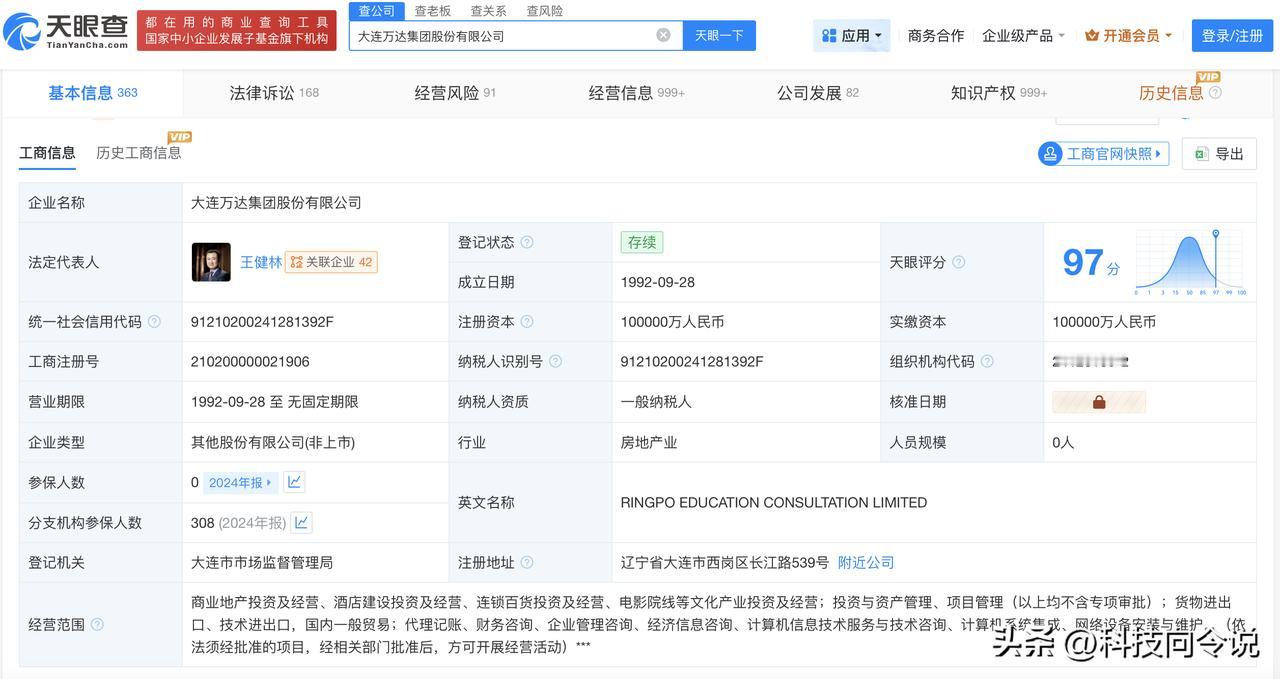Clear the search box with X icon
The width and height of the screenshot is (1280, 679).
tap(663, 35)
